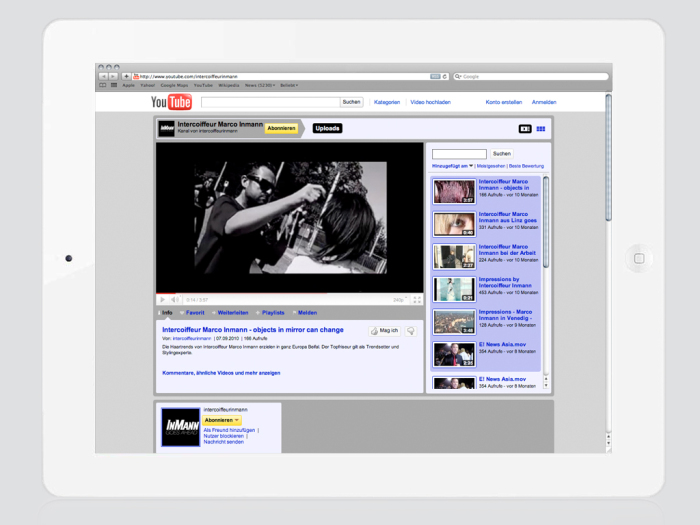The height and width of the screenshot is (525, 700).
Task: Mute the video using the speaker icon
Action: tap(175, 300)
